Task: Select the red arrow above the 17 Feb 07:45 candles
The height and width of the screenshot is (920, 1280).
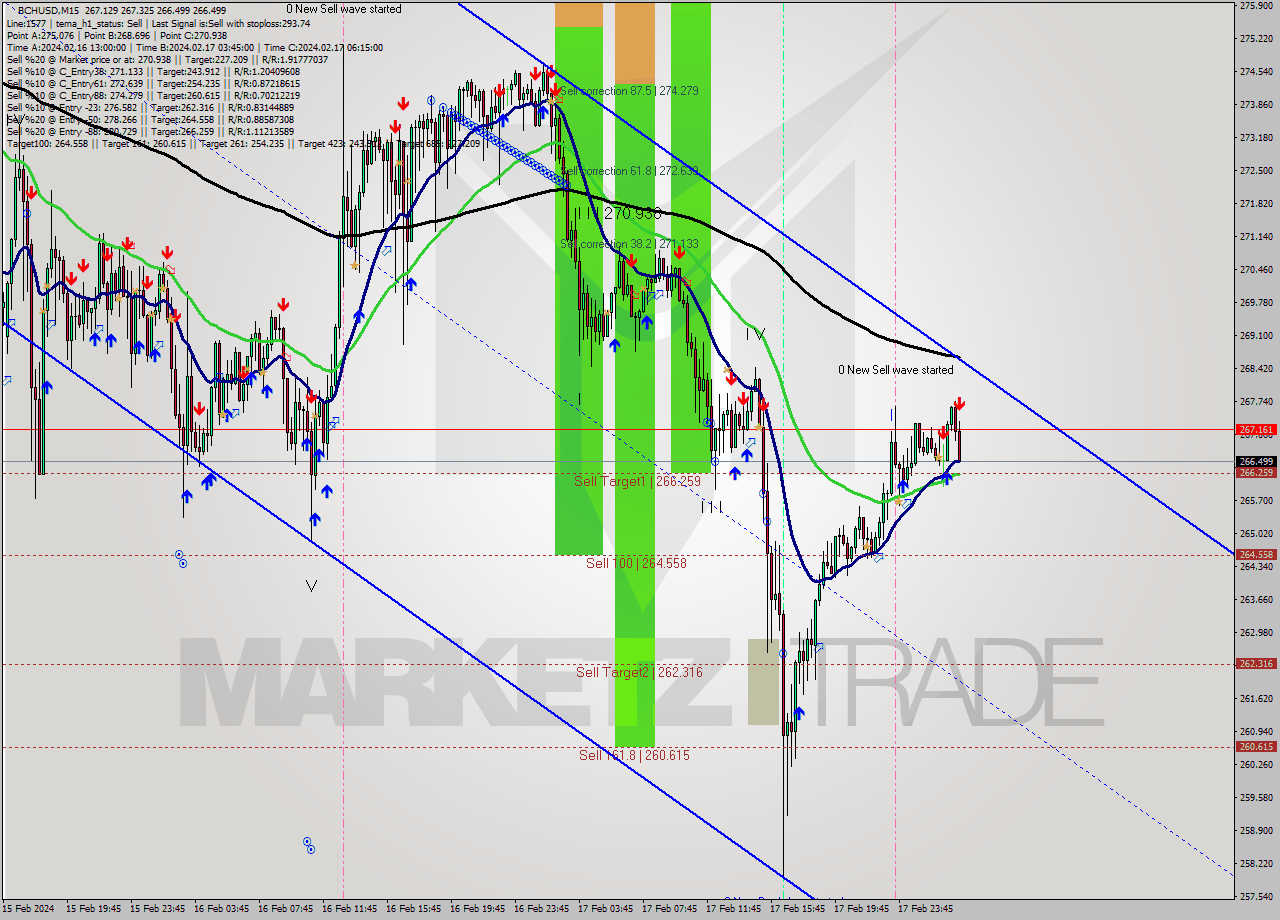Action: [679, 252]
